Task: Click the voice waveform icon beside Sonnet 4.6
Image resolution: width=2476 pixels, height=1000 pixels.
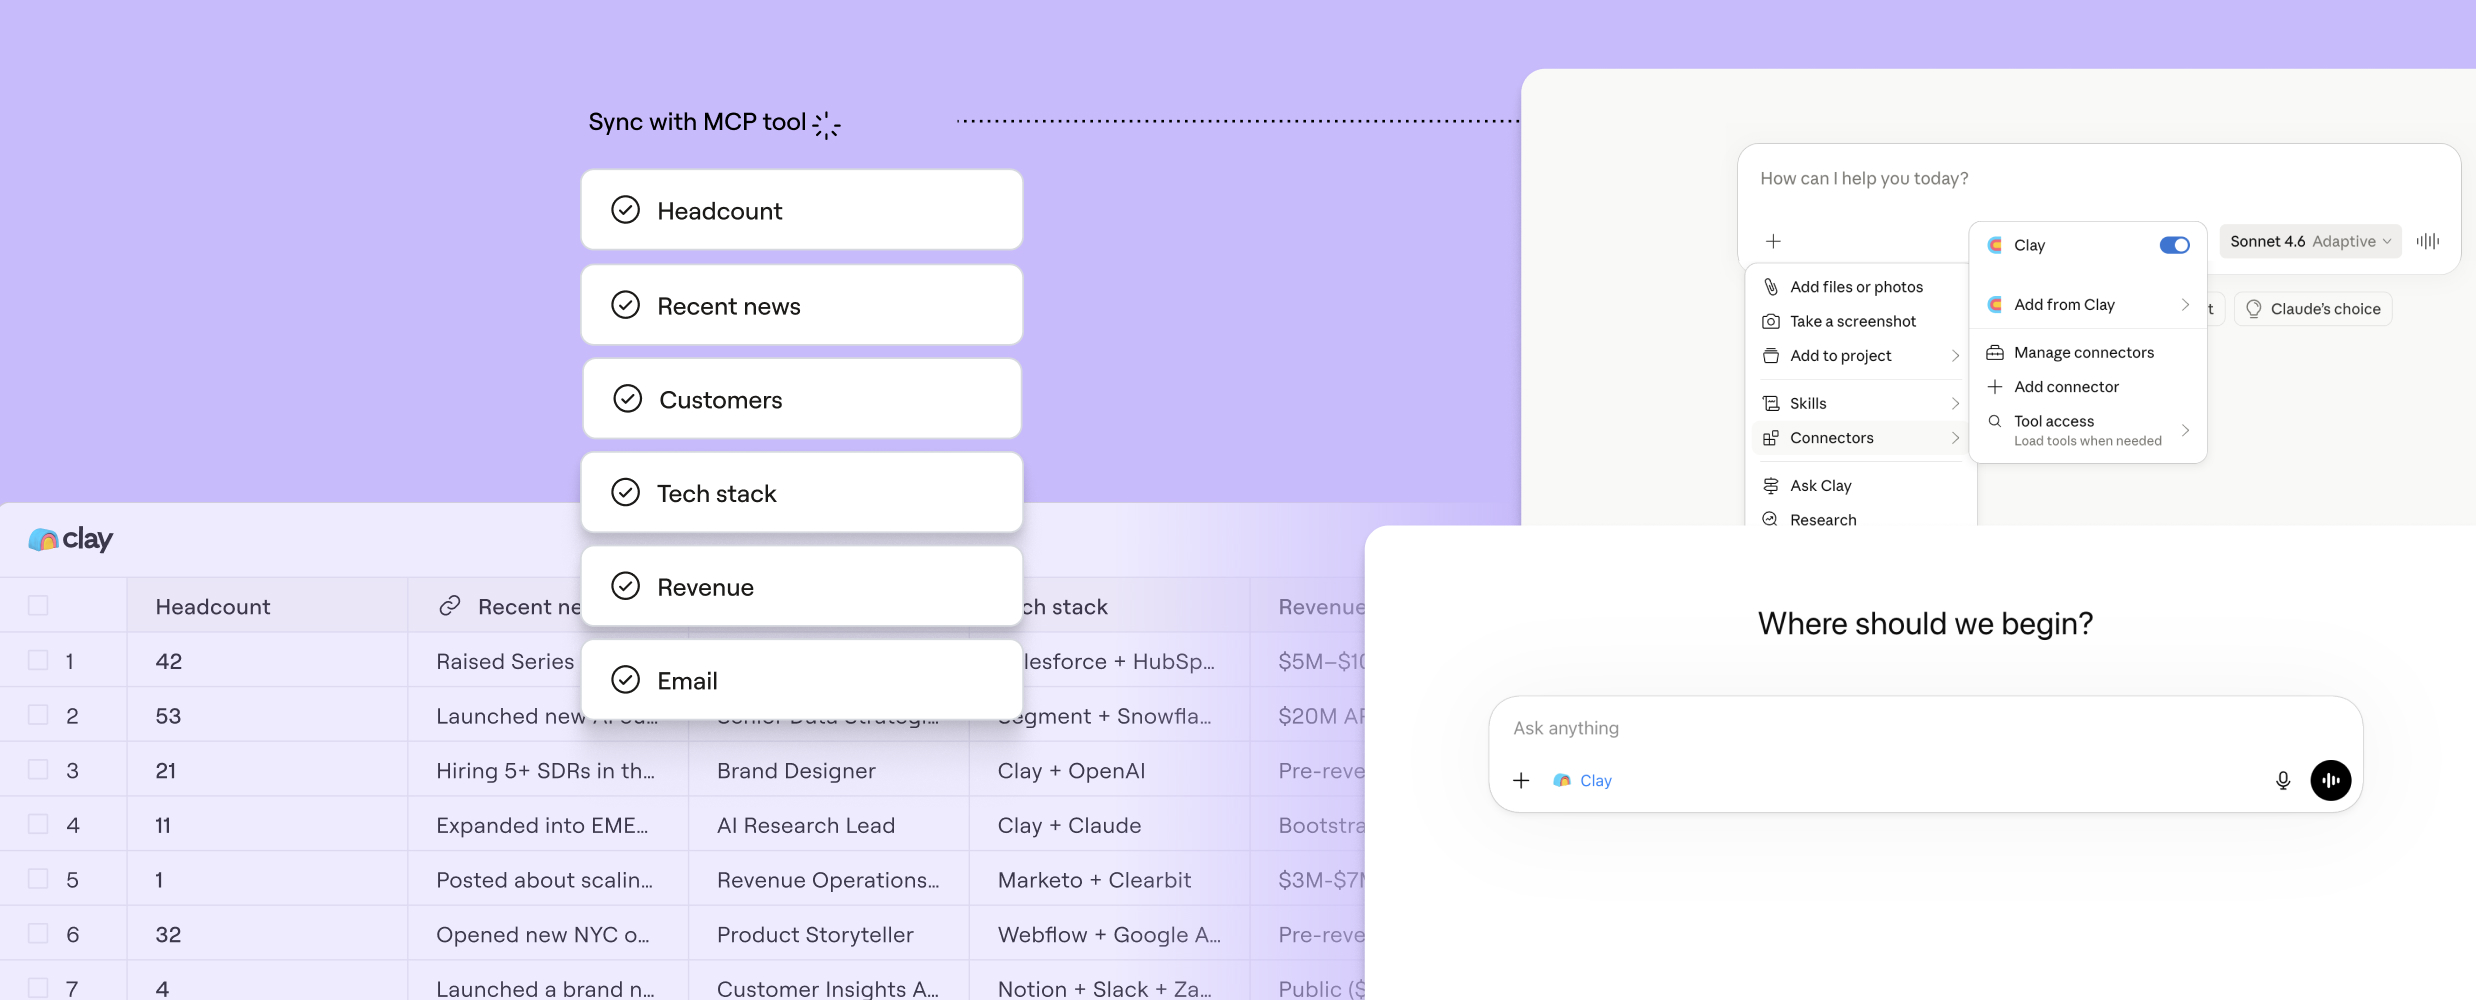Action: pos(2428,241)
